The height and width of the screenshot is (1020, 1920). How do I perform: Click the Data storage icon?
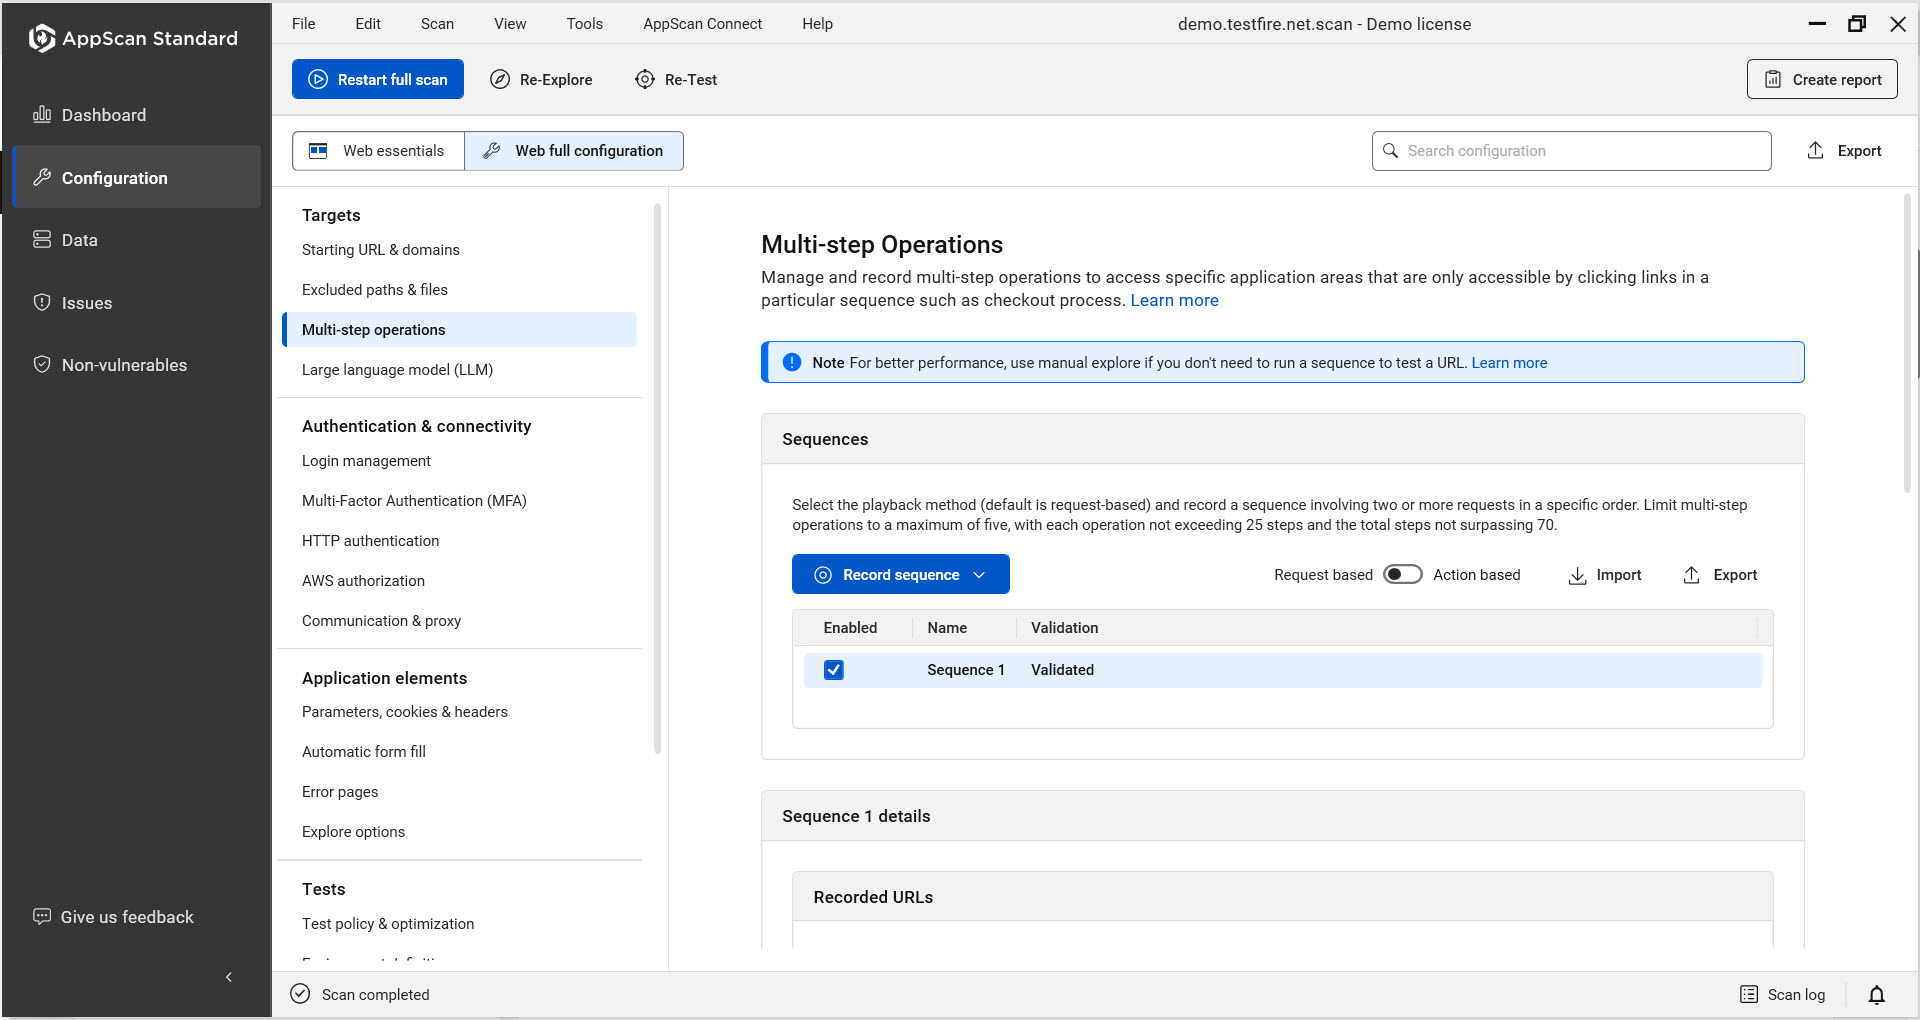[x=41, y=239]
